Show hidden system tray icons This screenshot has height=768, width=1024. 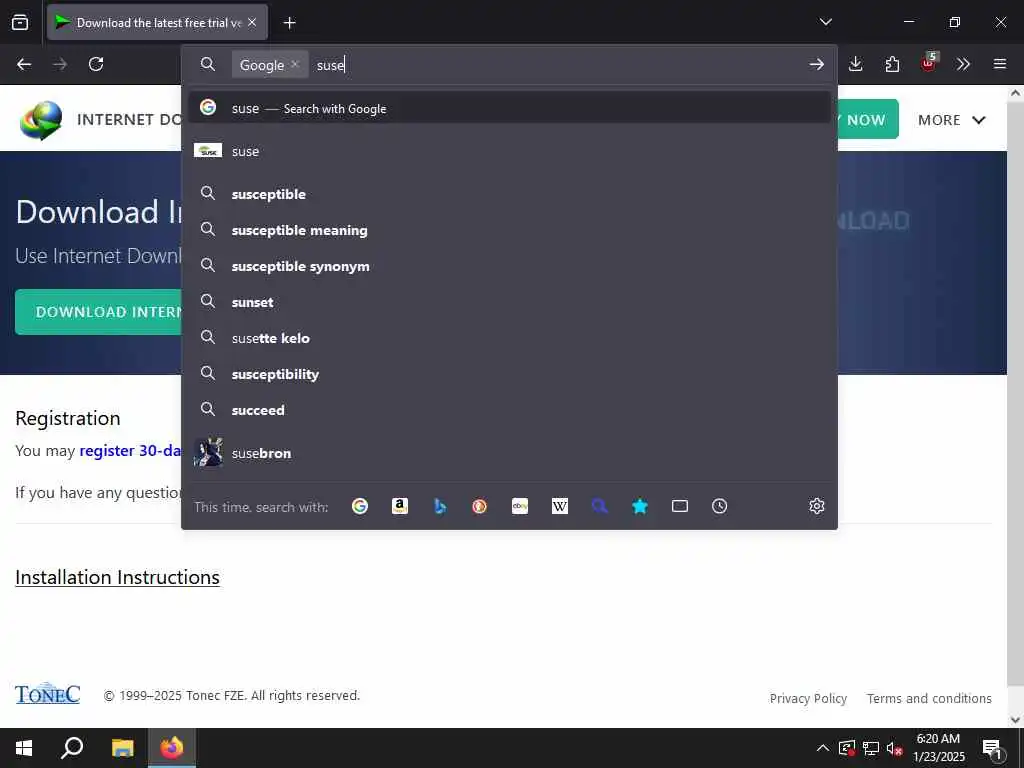[x=823, y=748]
